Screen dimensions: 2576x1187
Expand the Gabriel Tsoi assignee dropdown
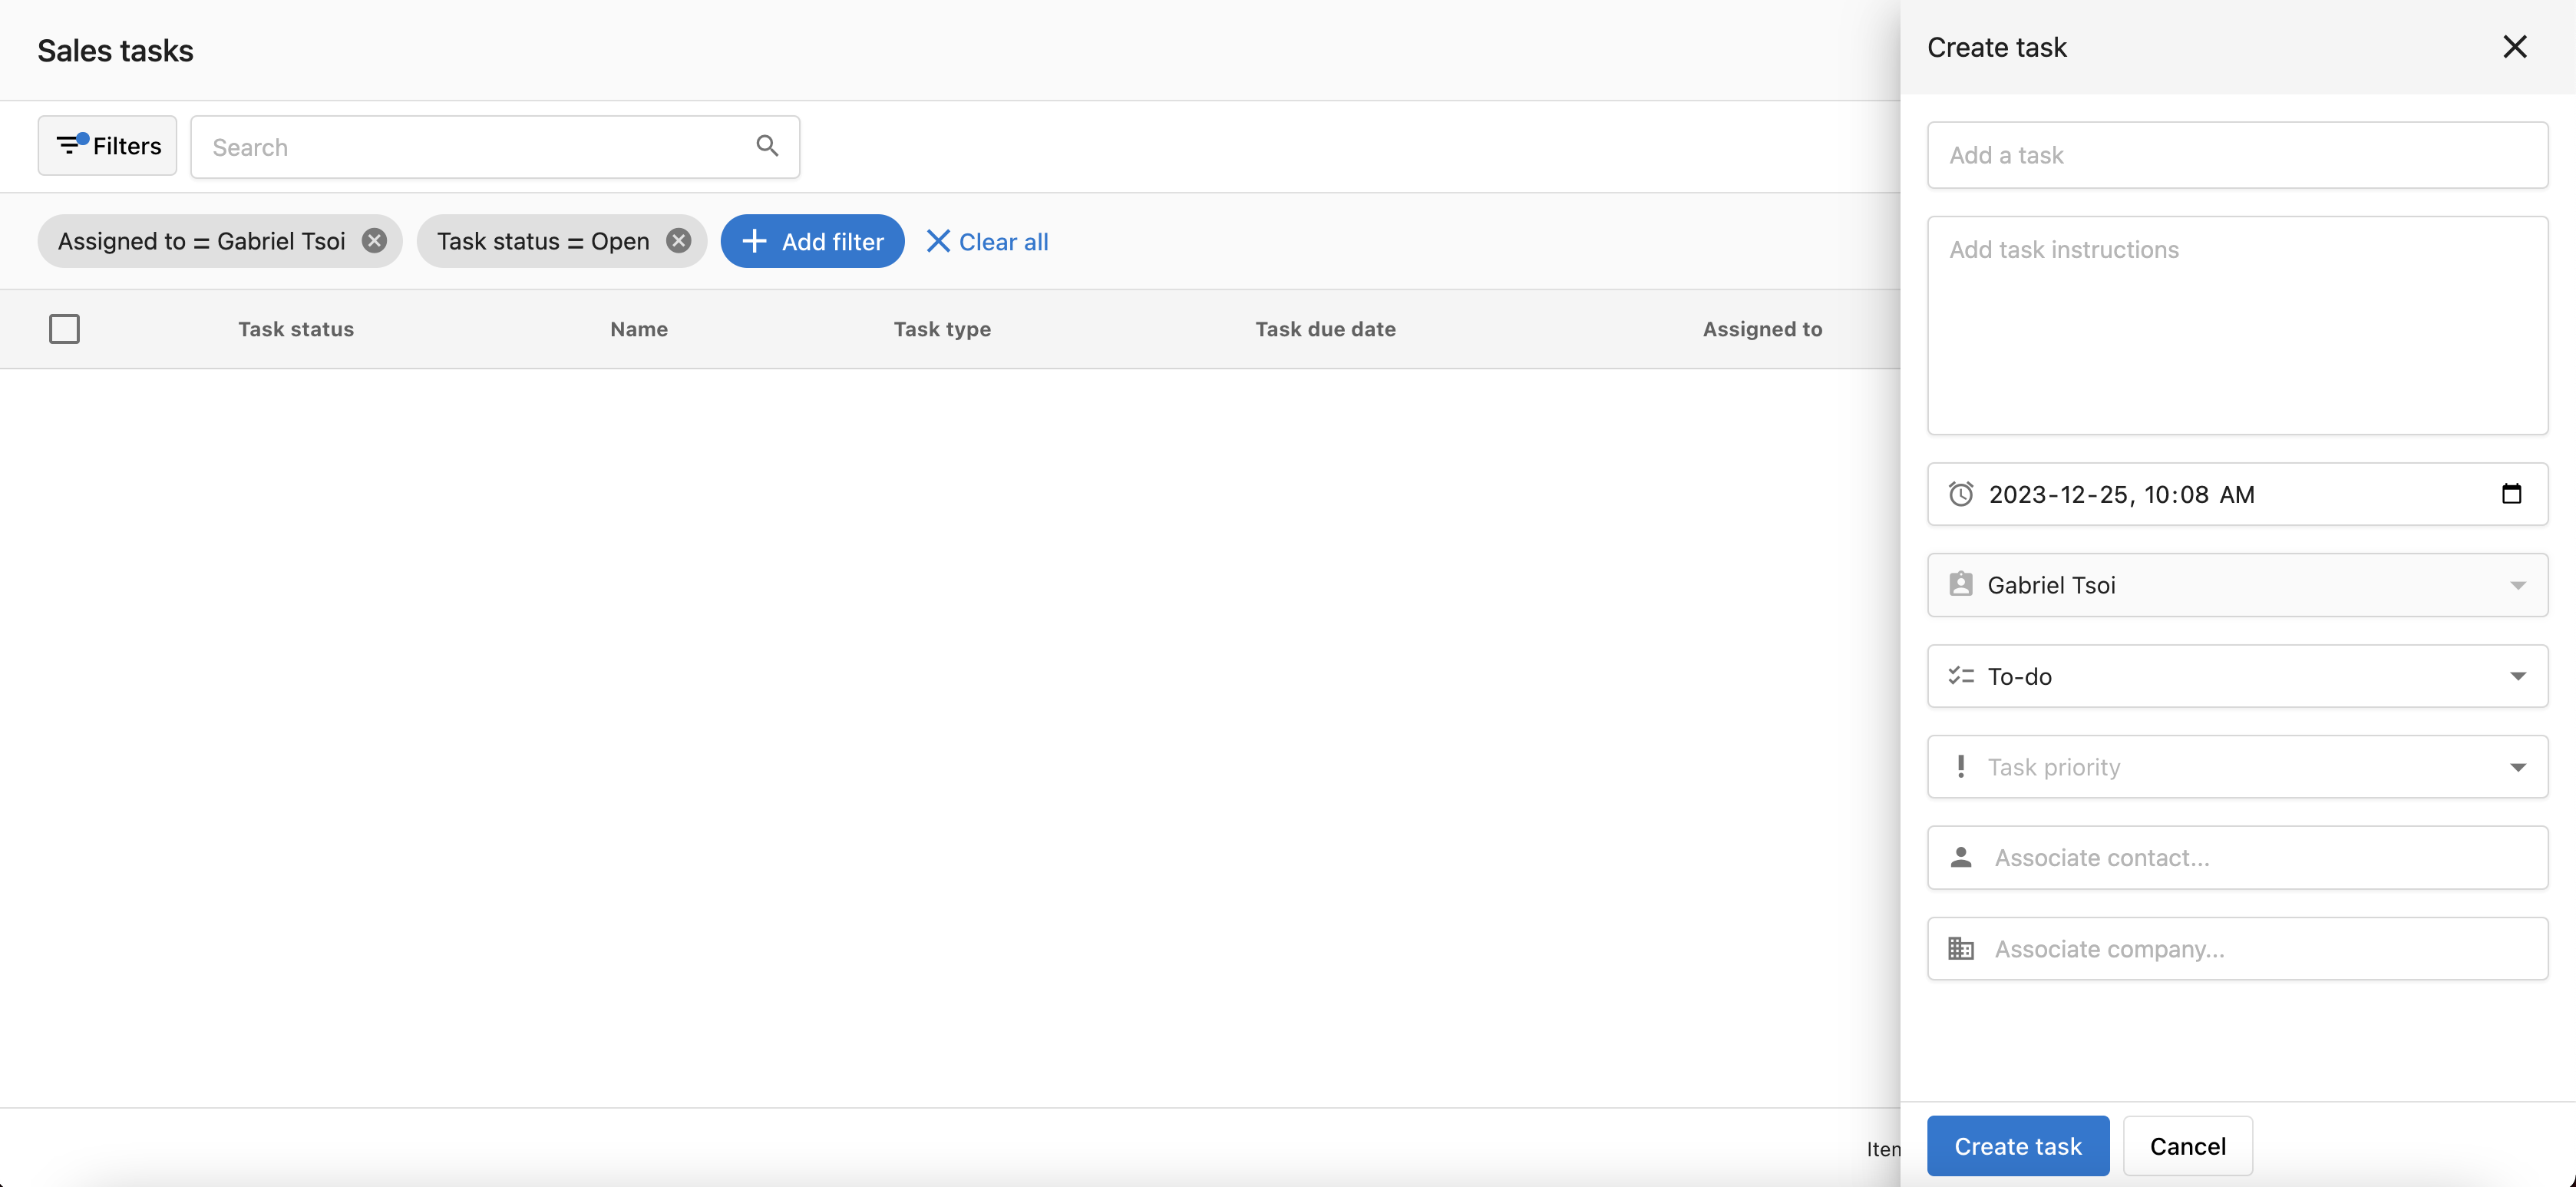2518,585
